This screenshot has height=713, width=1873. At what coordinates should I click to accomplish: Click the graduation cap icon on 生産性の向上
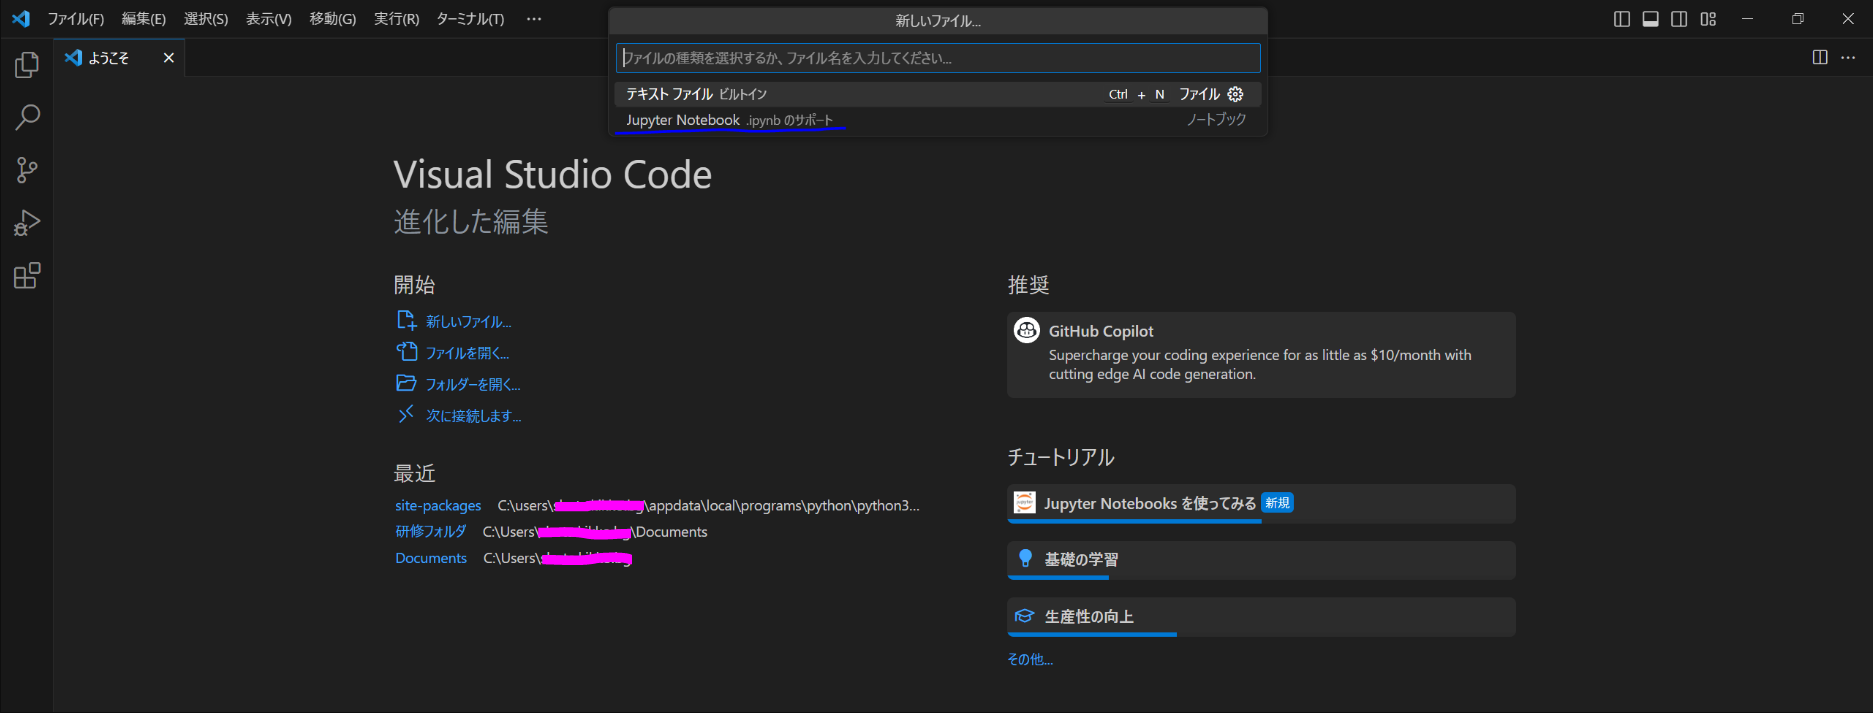1025,616
